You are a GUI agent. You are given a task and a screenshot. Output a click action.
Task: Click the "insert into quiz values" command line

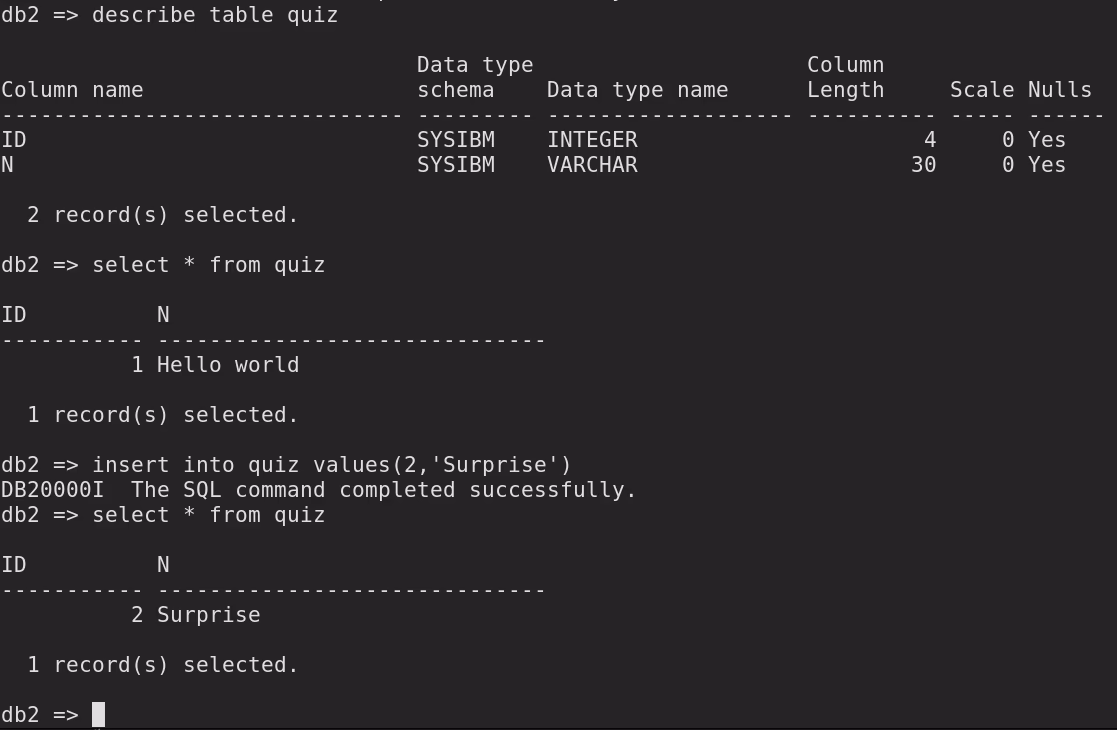[331, 465]
